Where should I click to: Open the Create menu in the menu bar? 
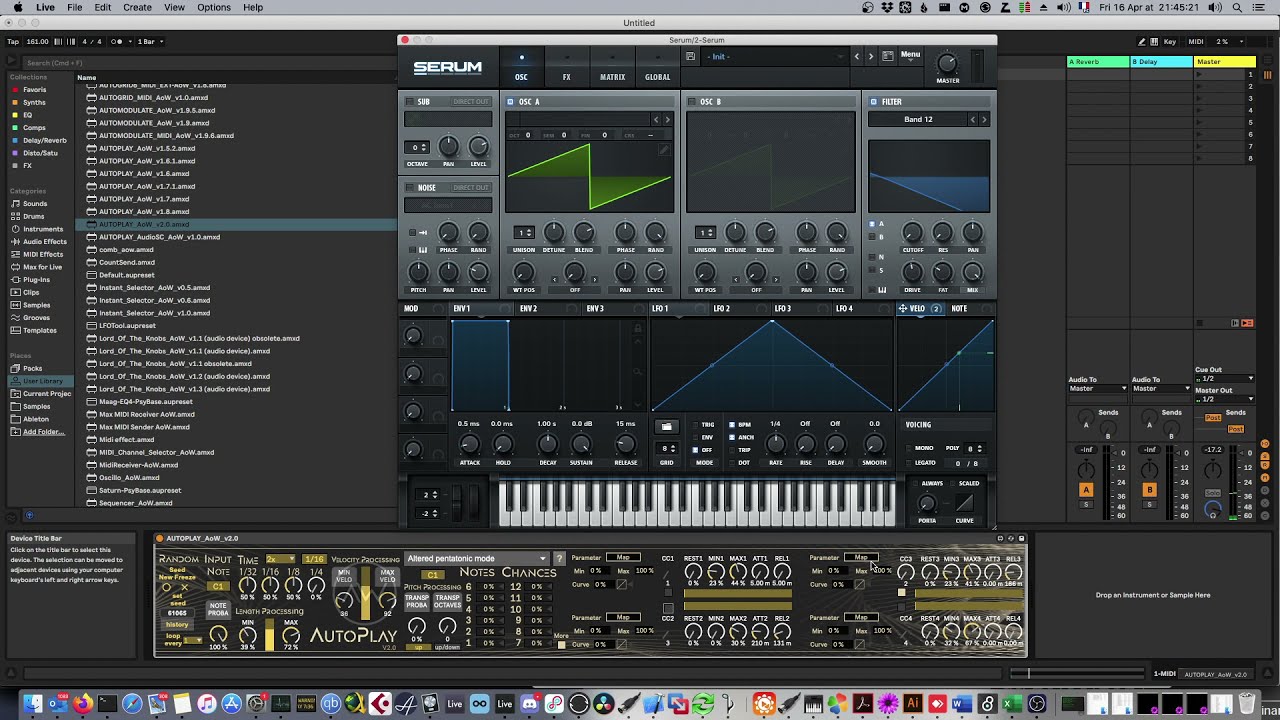click(x=137, y=7)
